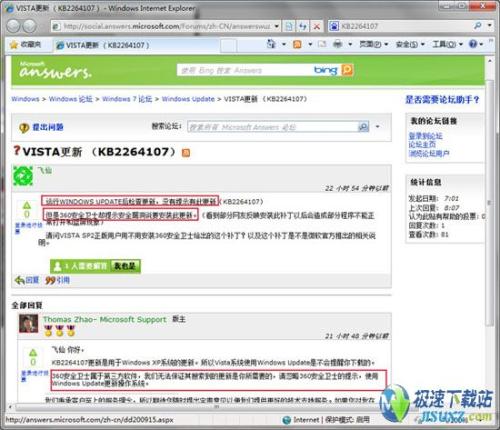Click the empty new tab button

[228, 45]
